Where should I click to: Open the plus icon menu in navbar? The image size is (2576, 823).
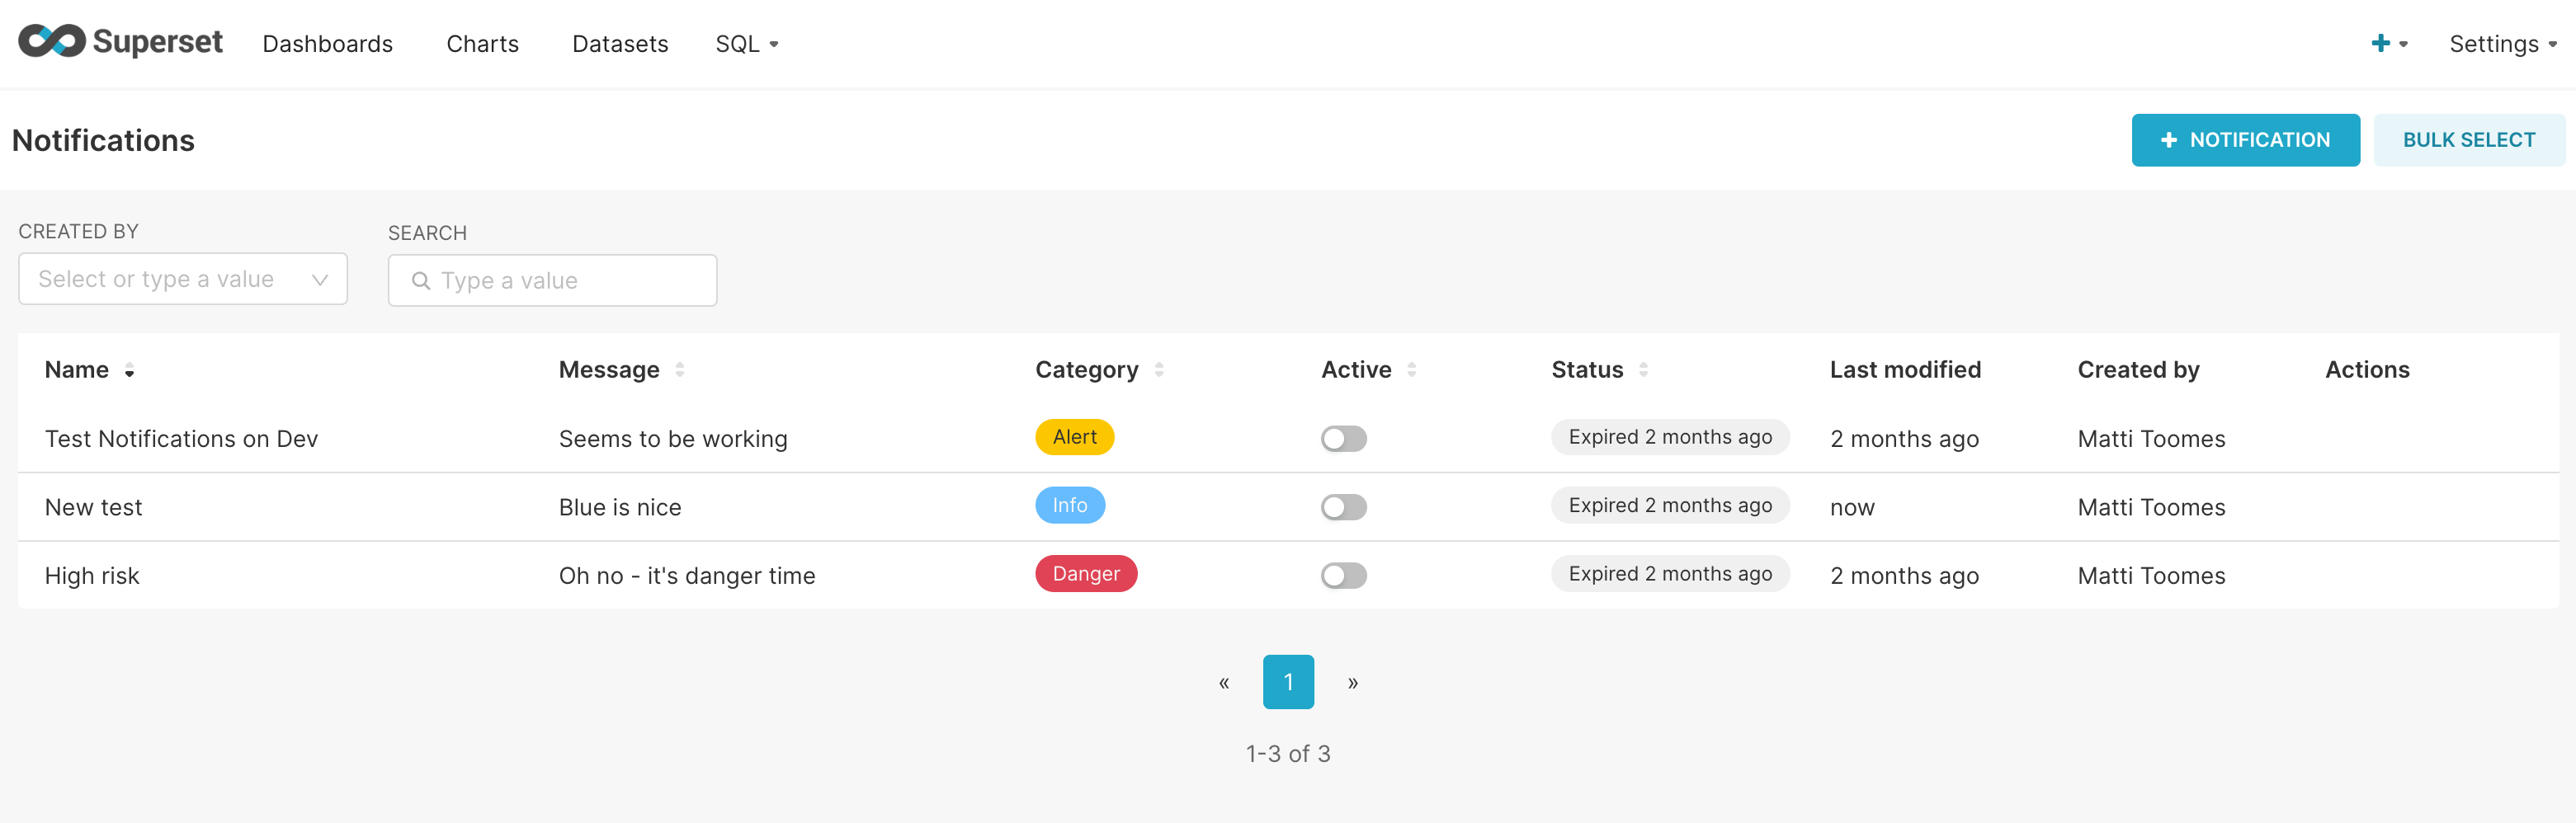(2383, 43)
